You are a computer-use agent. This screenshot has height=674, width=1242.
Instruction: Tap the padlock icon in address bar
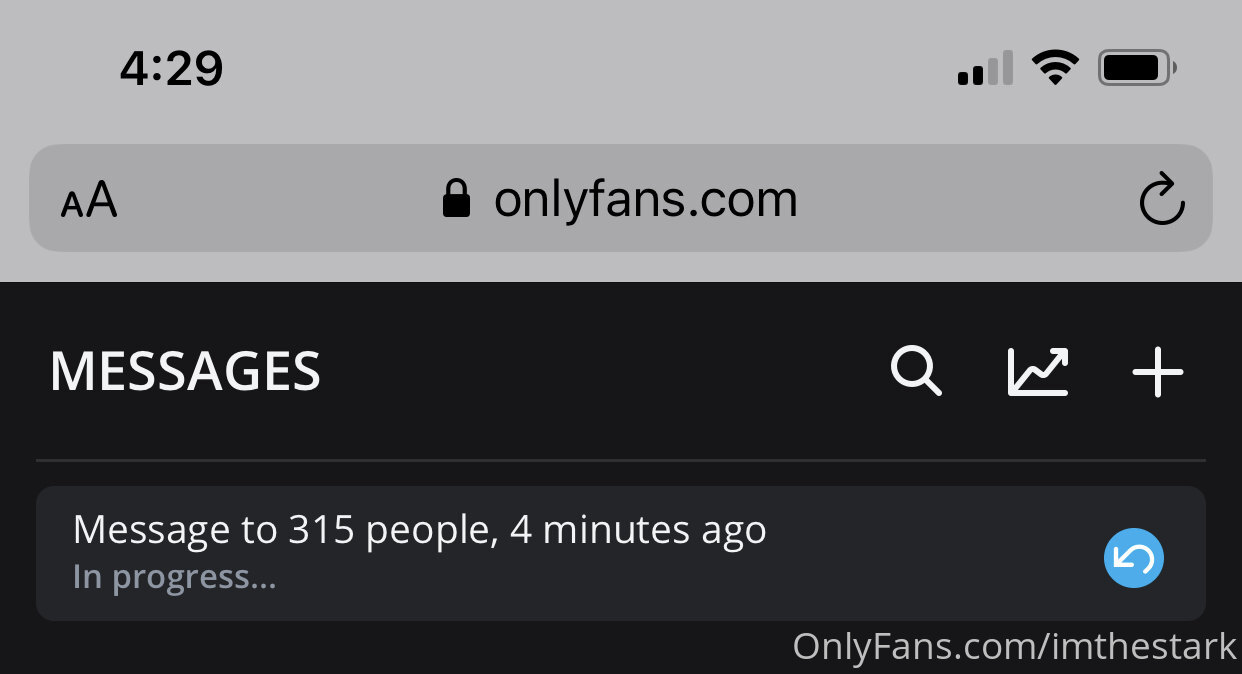tap(456, 198)
